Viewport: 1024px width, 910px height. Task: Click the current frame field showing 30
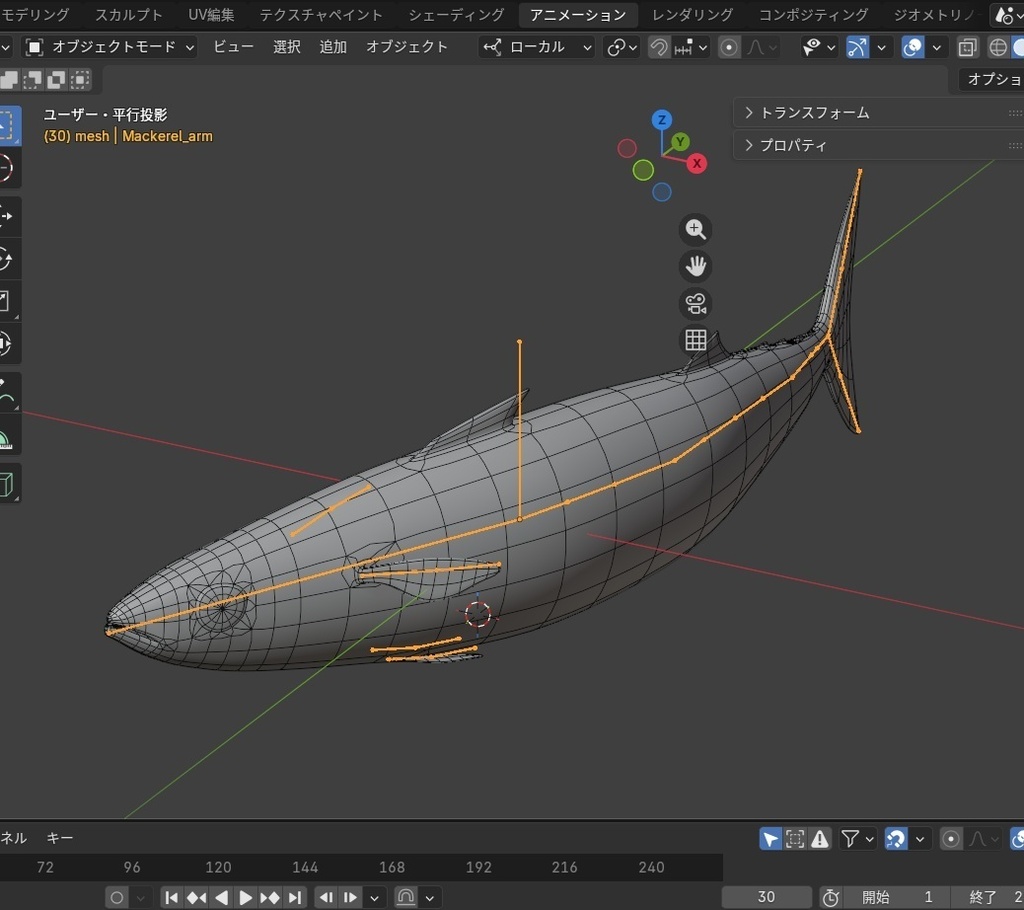767,897
